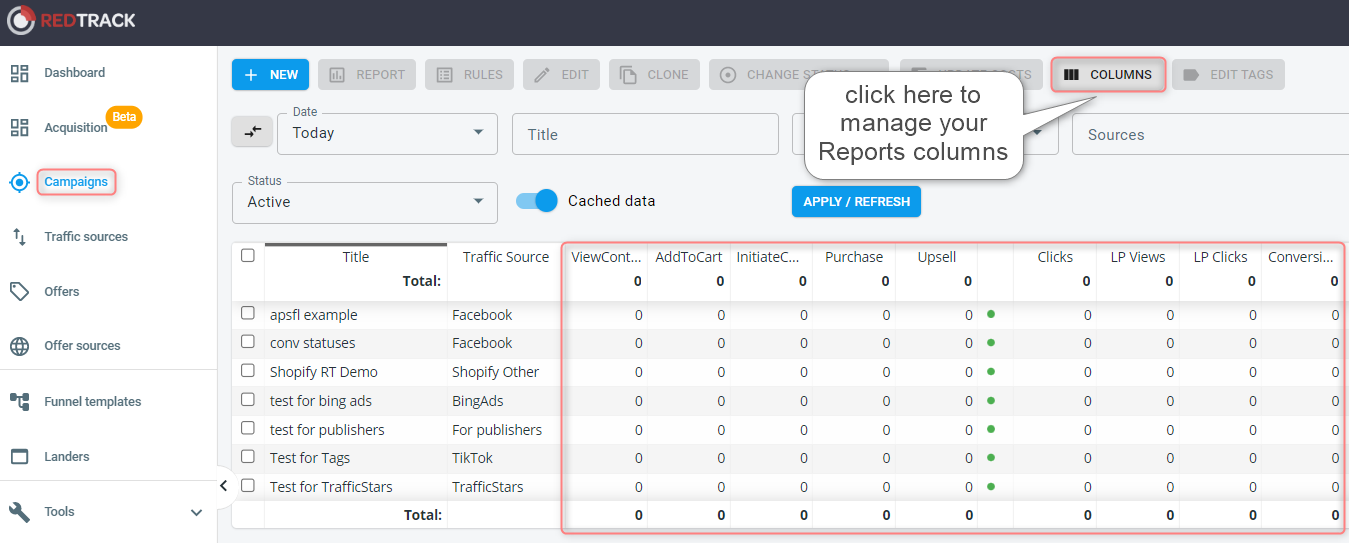Sort by the Purchase column header
The width and height of the screenshot is (1349, 543).
(854, 257)
